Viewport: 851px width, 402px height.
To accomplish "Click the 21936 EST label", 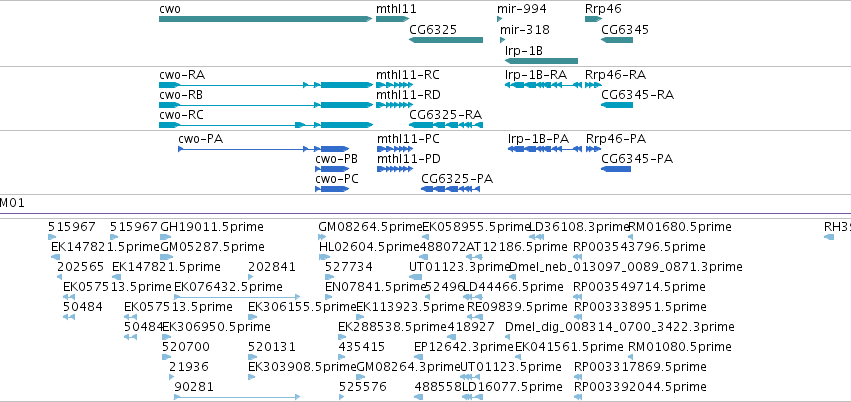I will (x=189, y=367).
